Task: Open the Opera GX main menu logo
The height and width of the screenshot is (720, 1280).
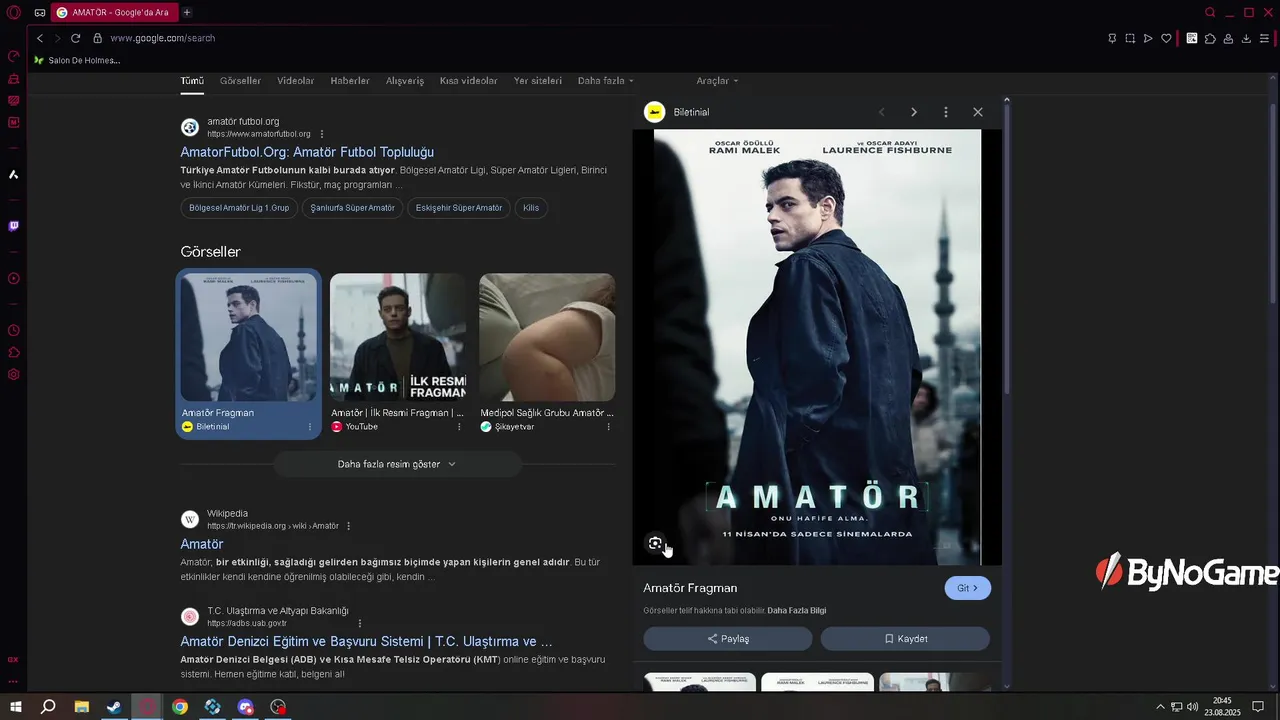Action: tap(14, 12)
